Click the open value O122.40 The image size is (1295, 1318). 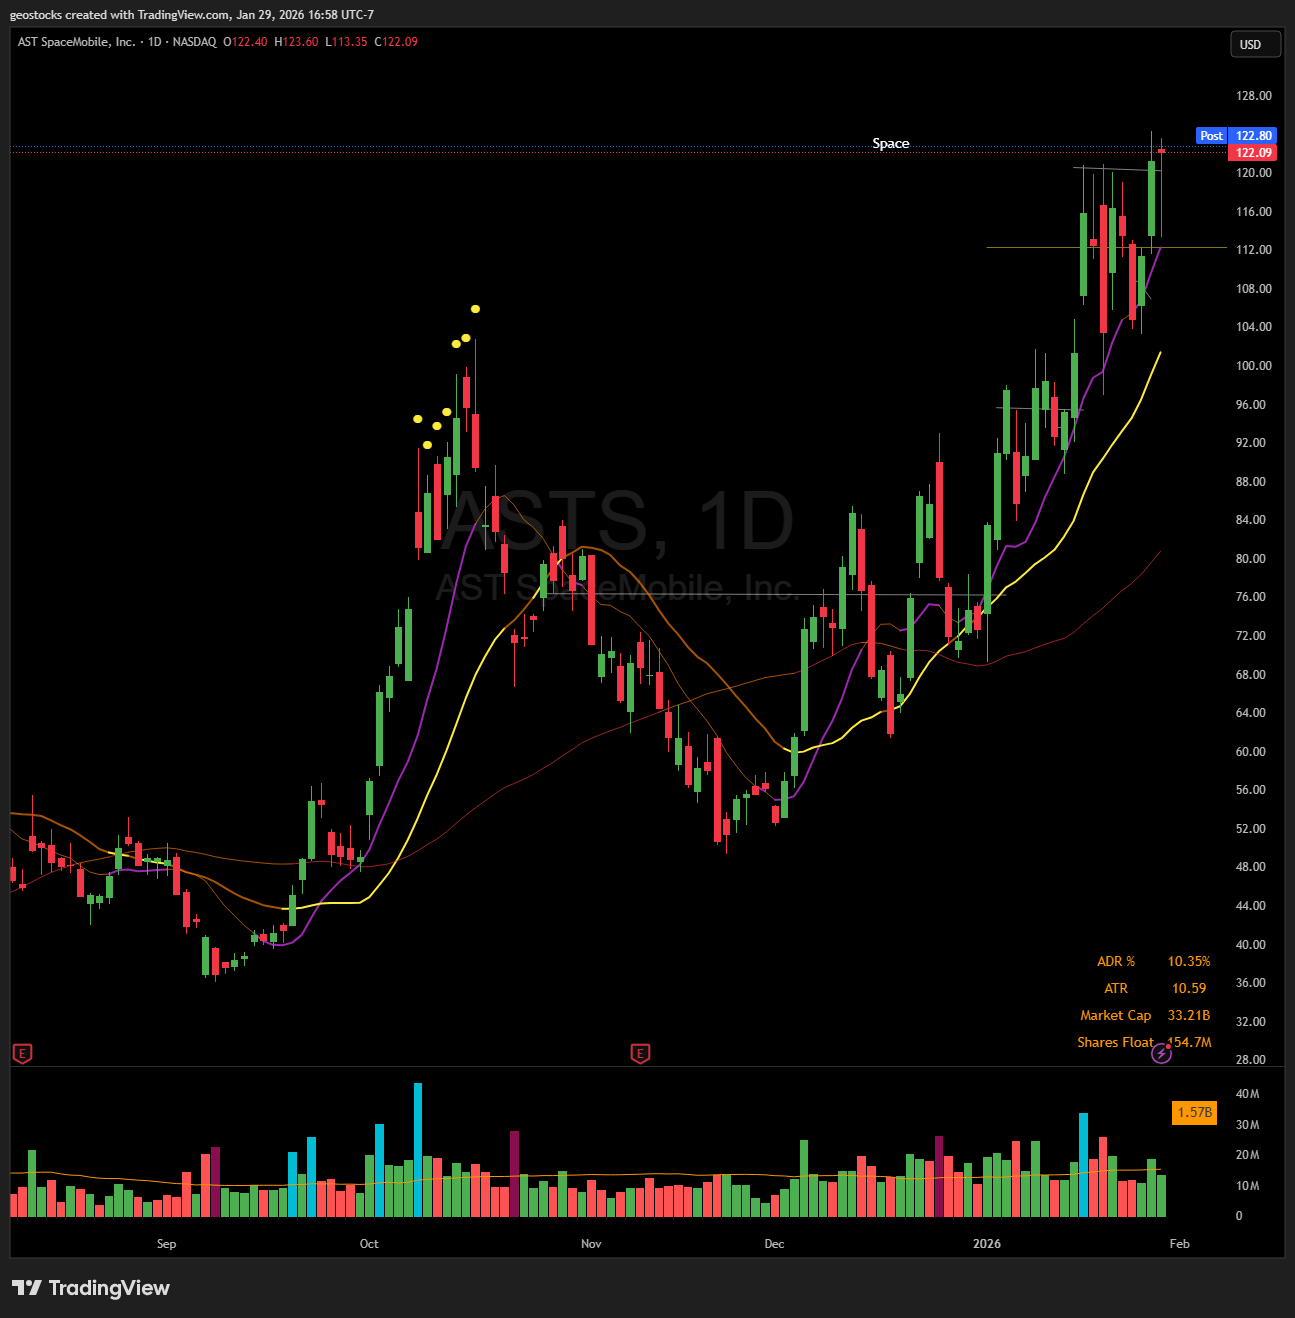245,42
